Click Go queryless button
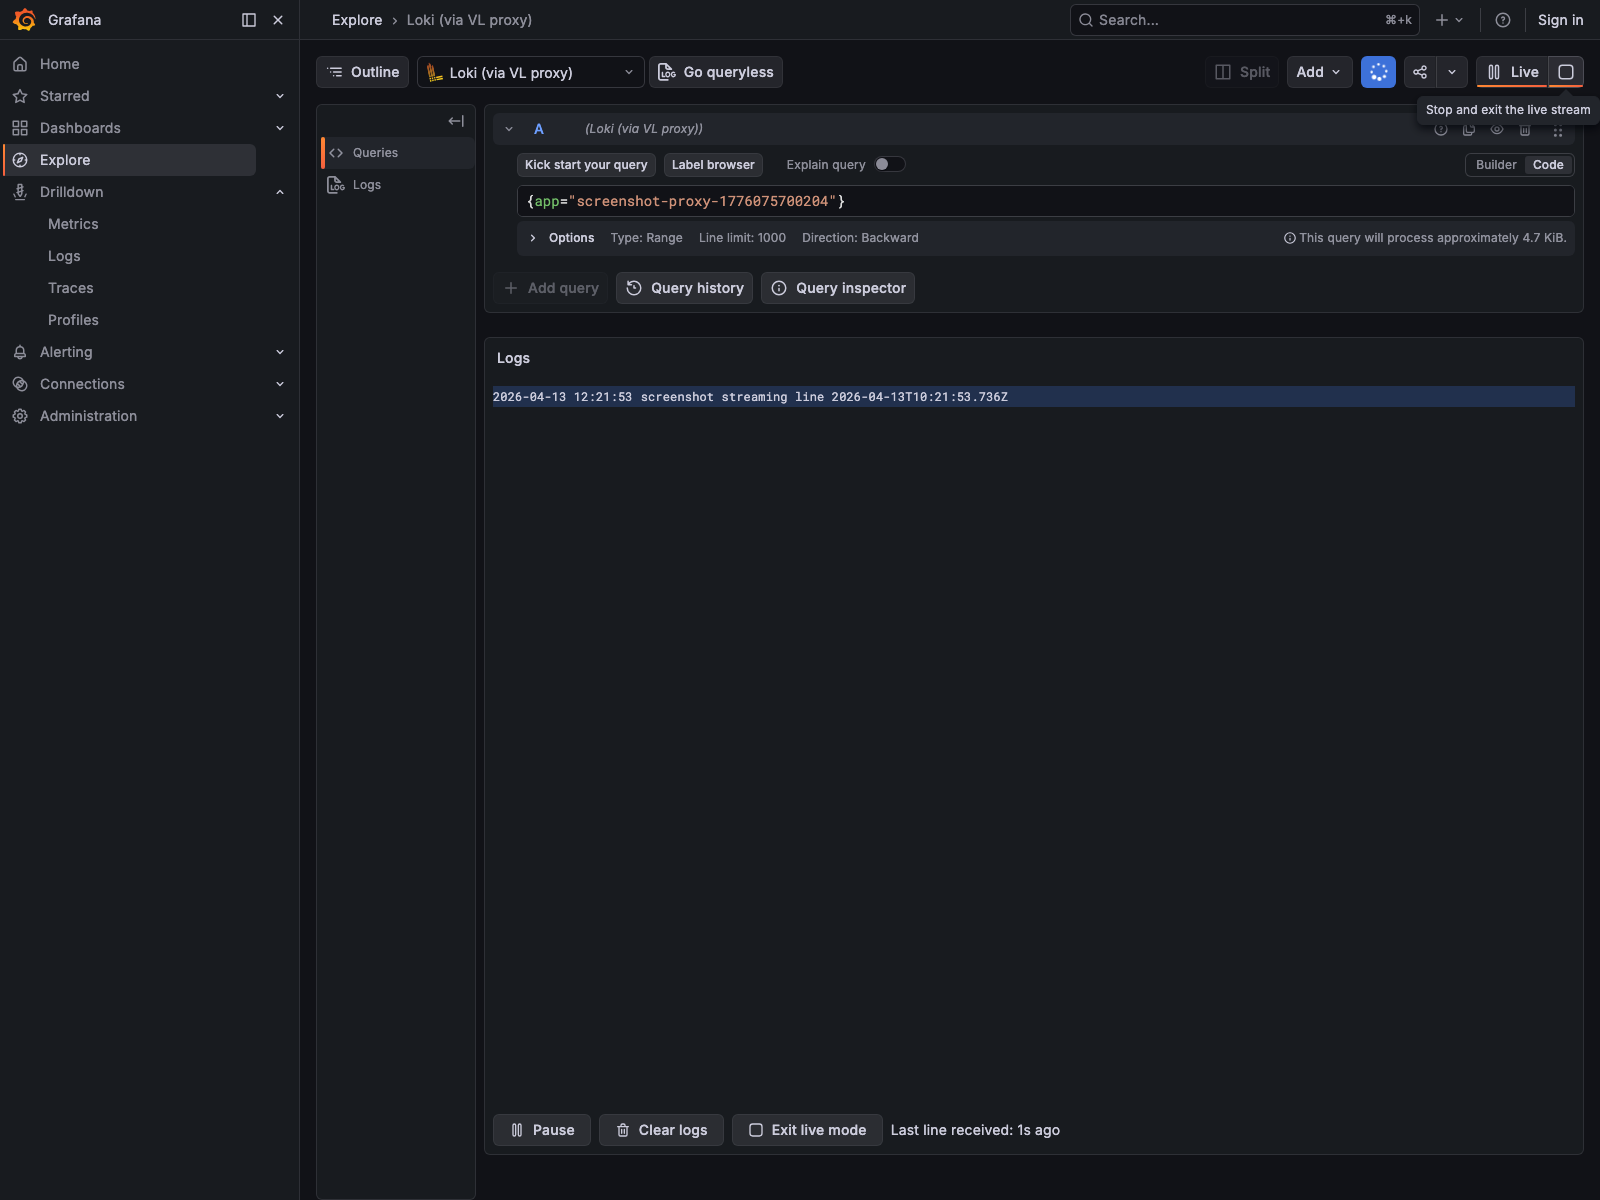The height and width of the screenshot is (1200, 1600). [716, 72]
